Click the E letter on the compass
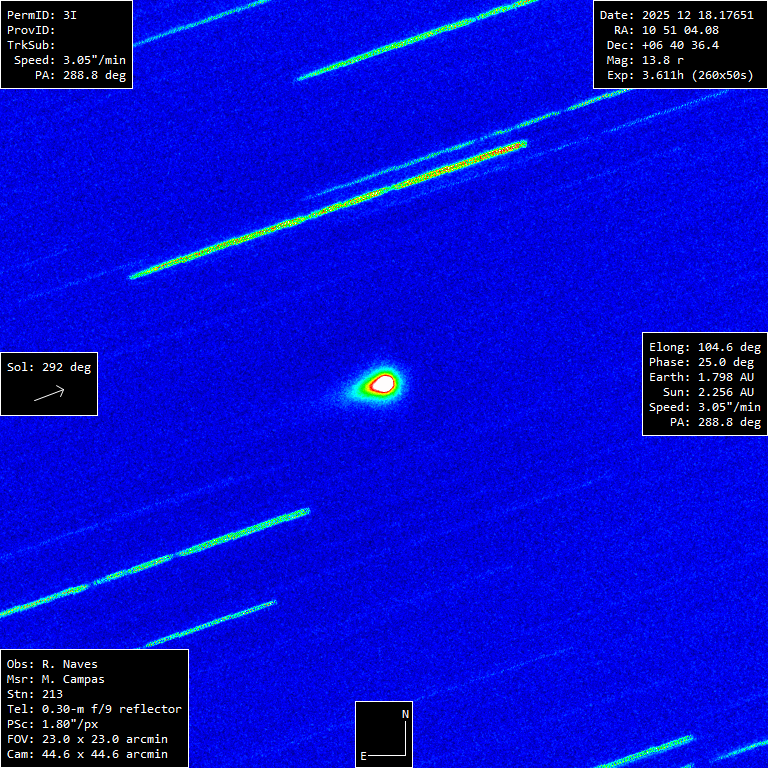Viewport: 768px width, 768px height. 364,755
